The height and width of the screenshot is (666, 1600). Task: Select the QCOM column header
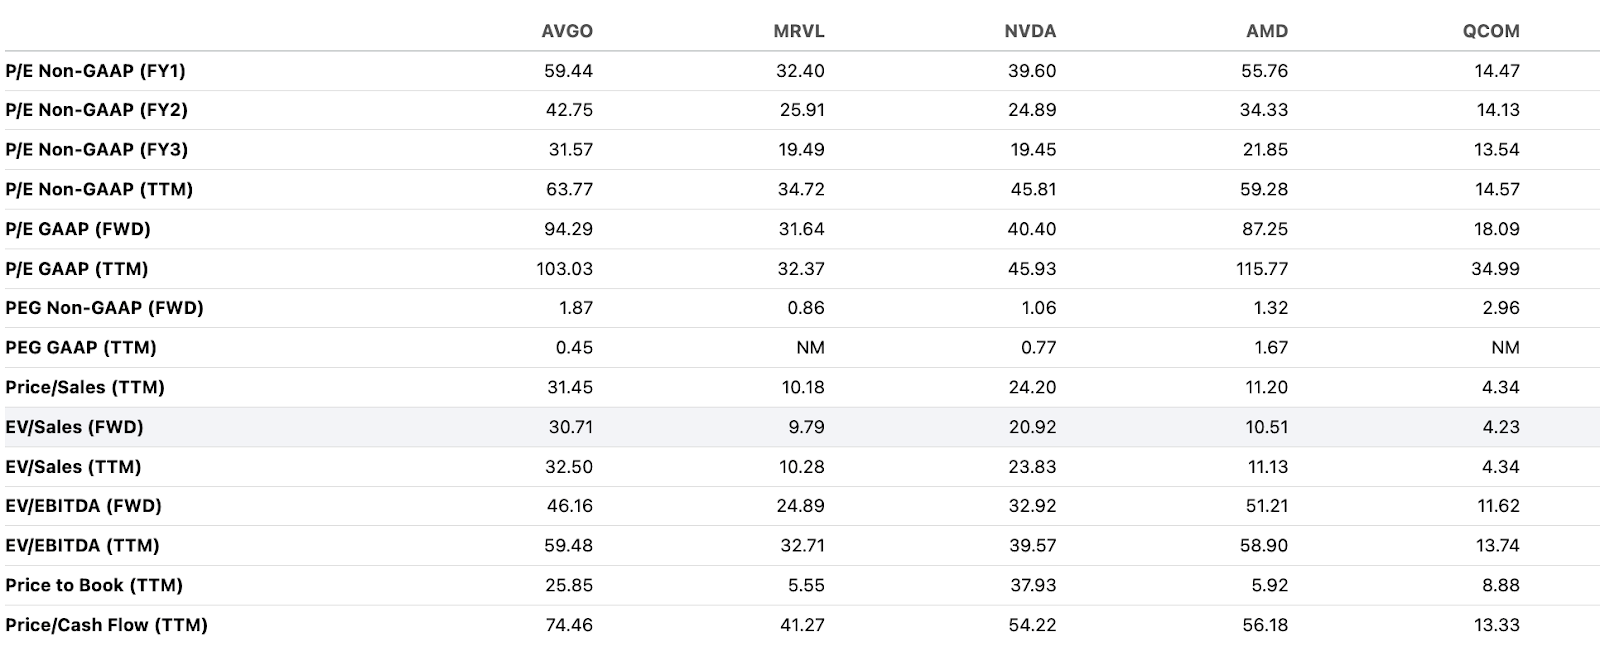click(x=1491, y=31)
